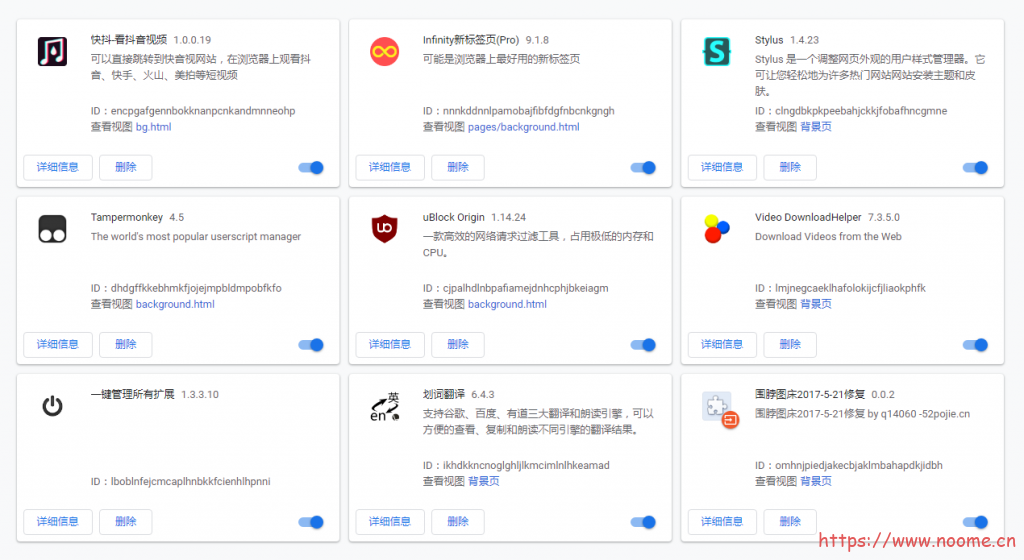The height and width of the screenshot is (560, 1024).
Task: Disable the uBlock Origin toggle
Action: pyautogui.click(x=643, y=345)
